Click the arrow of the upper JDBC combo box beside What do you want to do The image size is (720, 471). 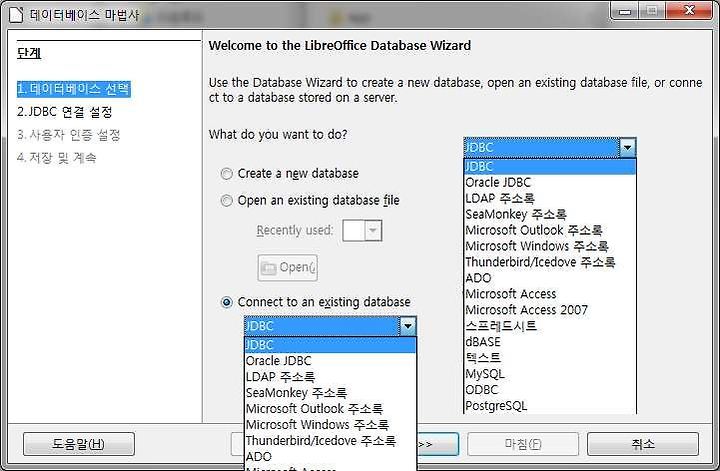point(627,148)
